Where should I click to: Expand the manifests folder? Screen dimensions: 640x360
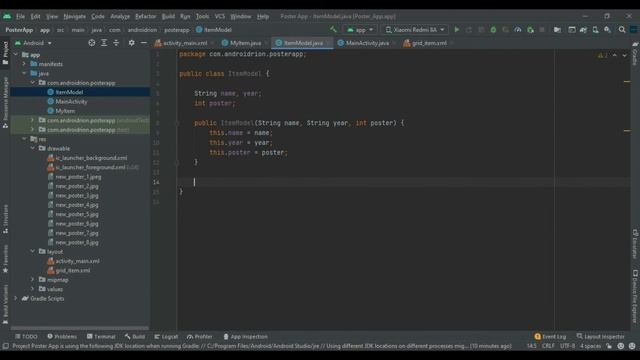(24, 64)
